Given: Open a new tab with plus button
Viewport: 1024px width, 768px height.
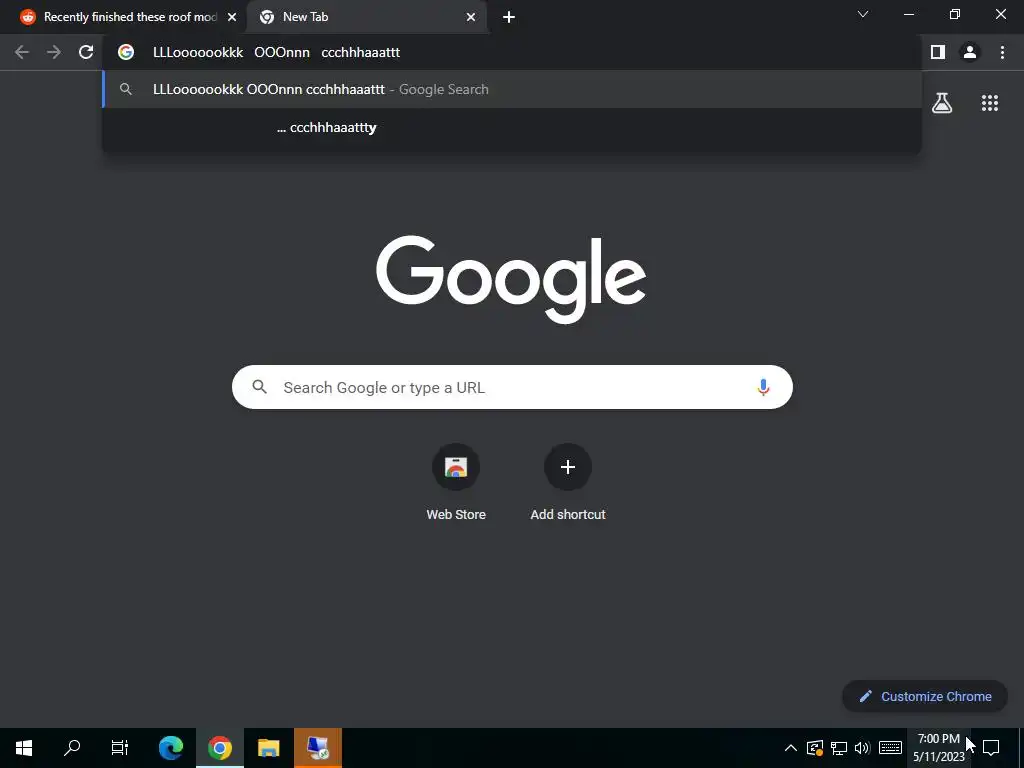Looking at the screenshot, I should [509, 18].
